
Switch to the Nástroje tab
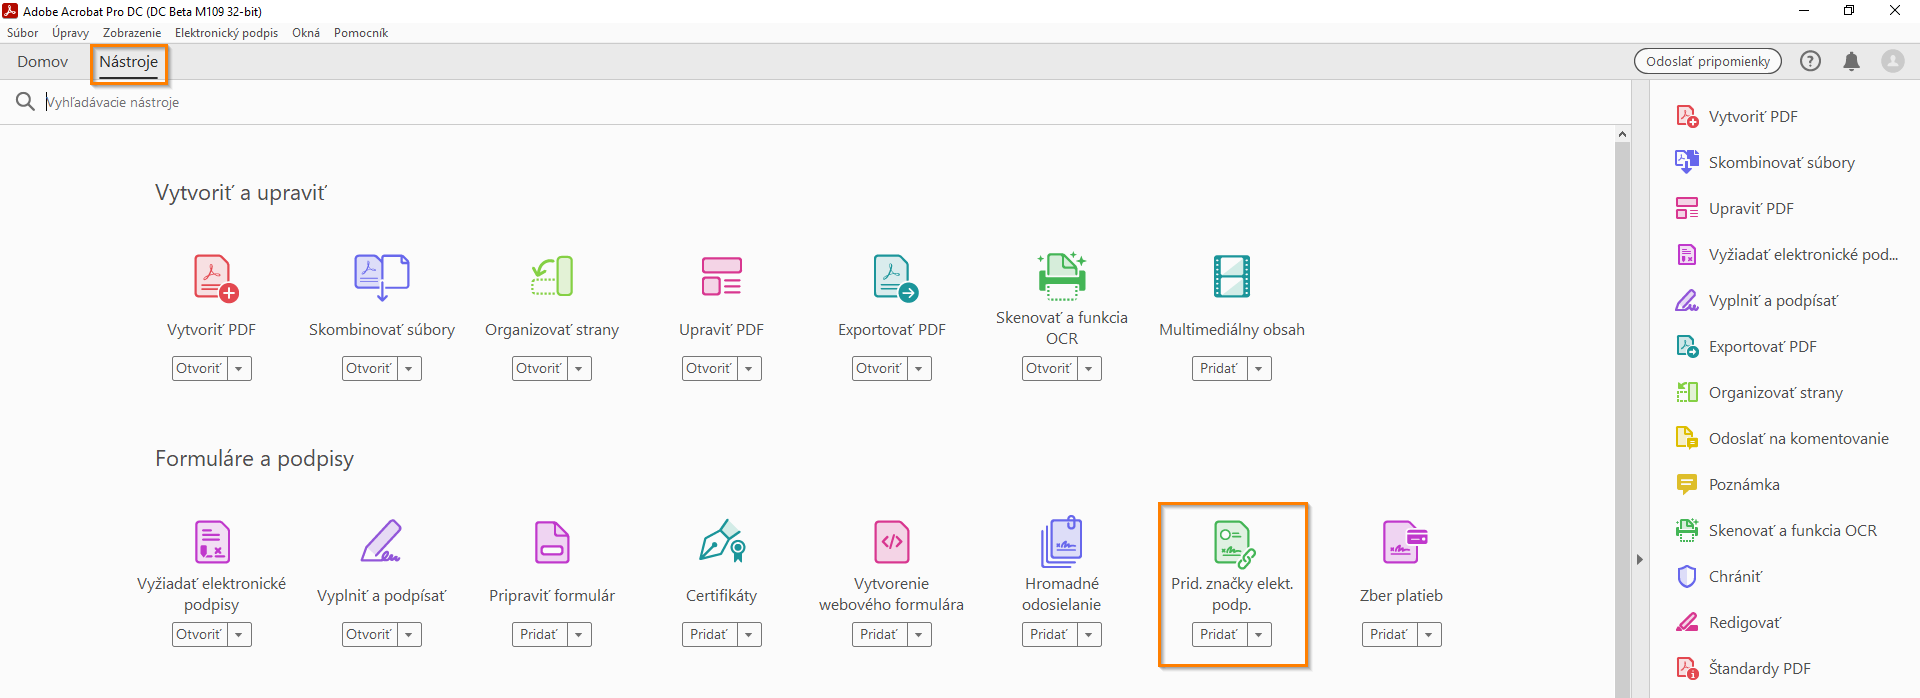129,62
